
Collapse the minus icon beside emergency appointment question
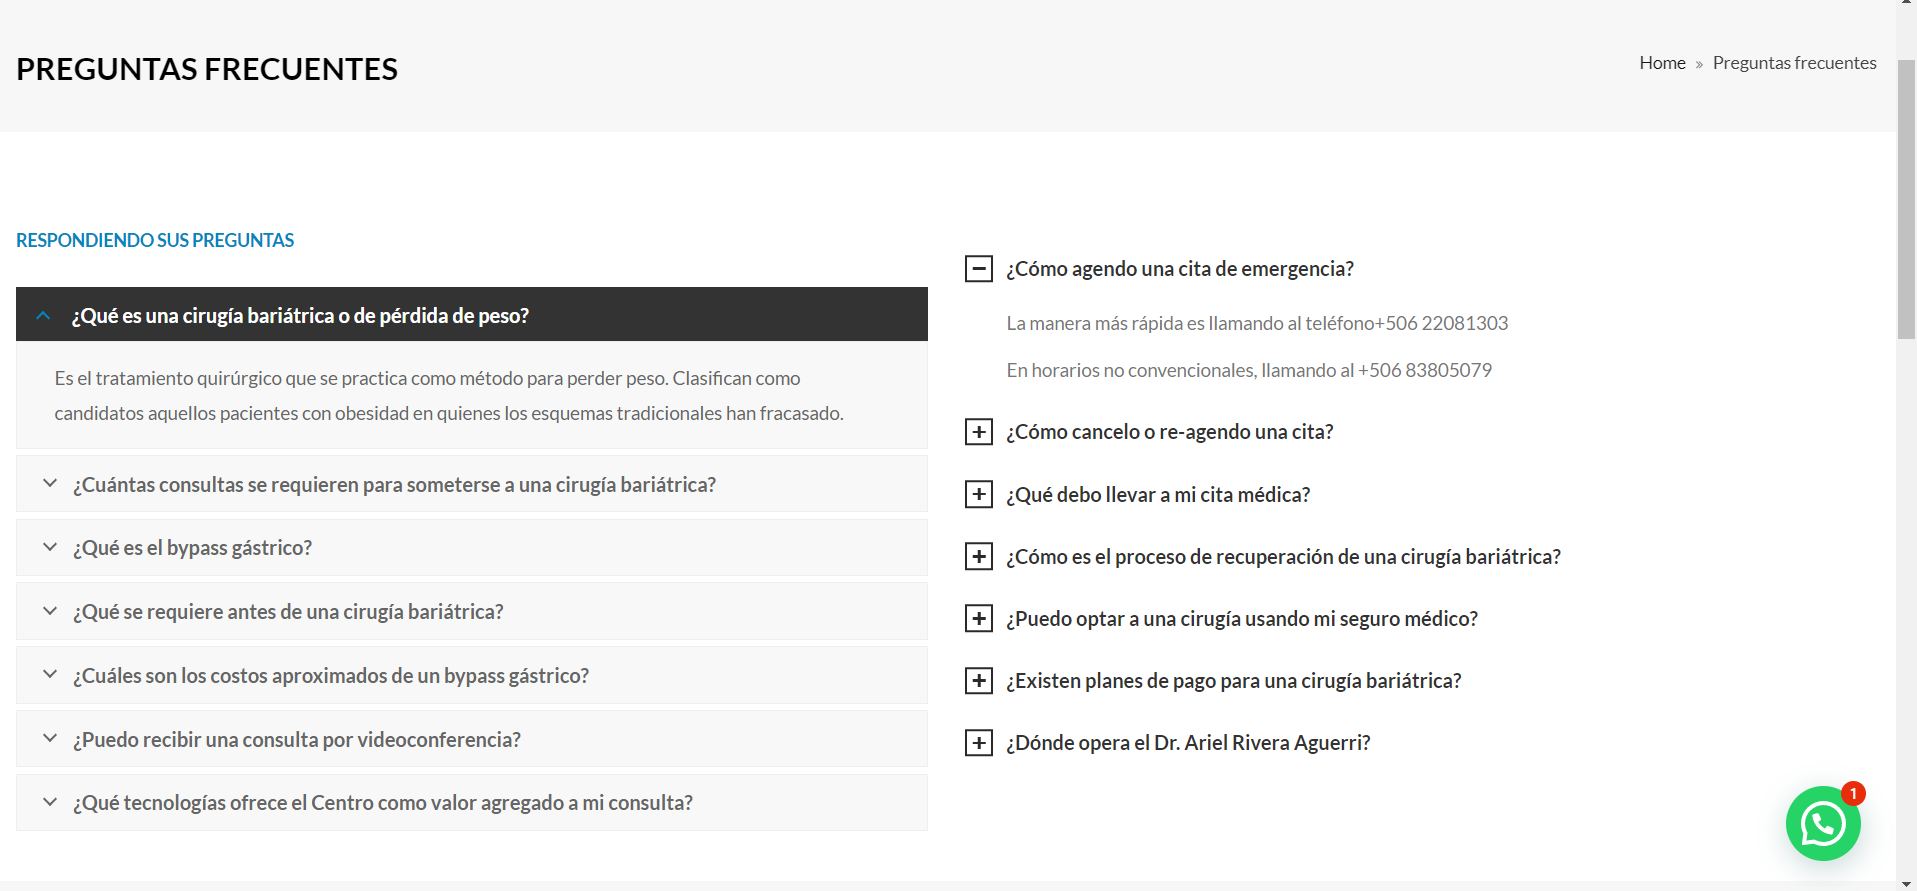tap(978, 269)
